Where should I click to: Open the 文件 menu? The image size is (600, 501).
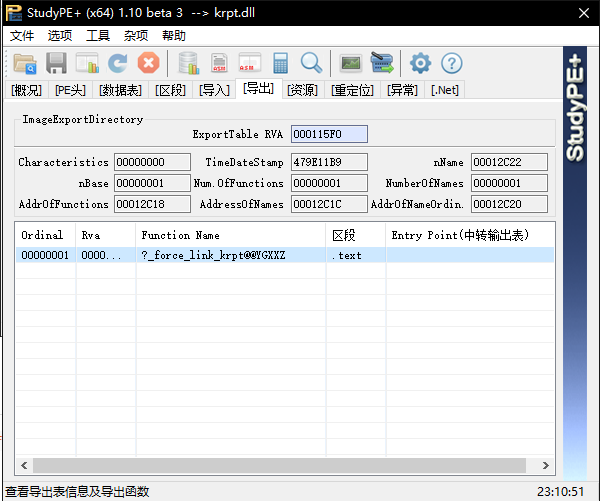pos(22,36)
